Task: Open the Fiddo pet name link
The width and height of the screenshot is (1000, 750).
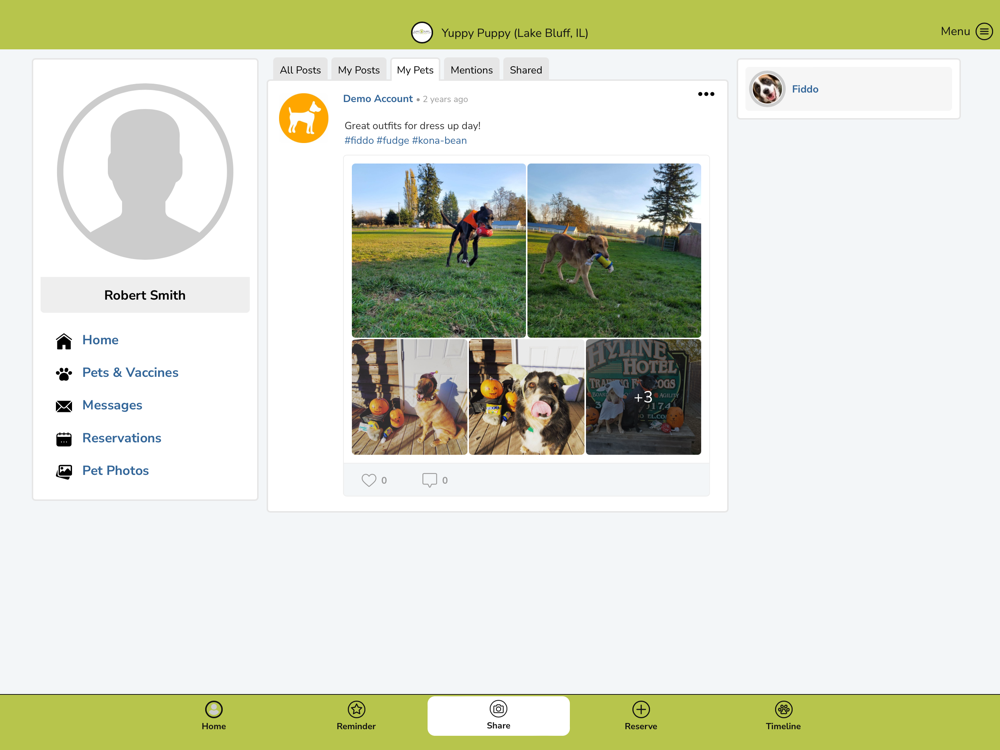Action: 805,89
